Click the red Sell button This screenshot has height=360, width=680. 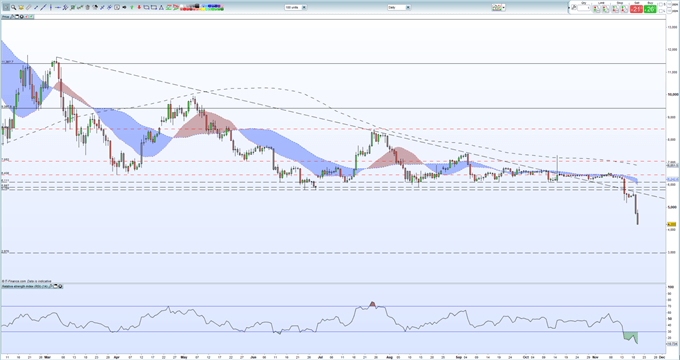pyautogui.click(x=636, y=9)
